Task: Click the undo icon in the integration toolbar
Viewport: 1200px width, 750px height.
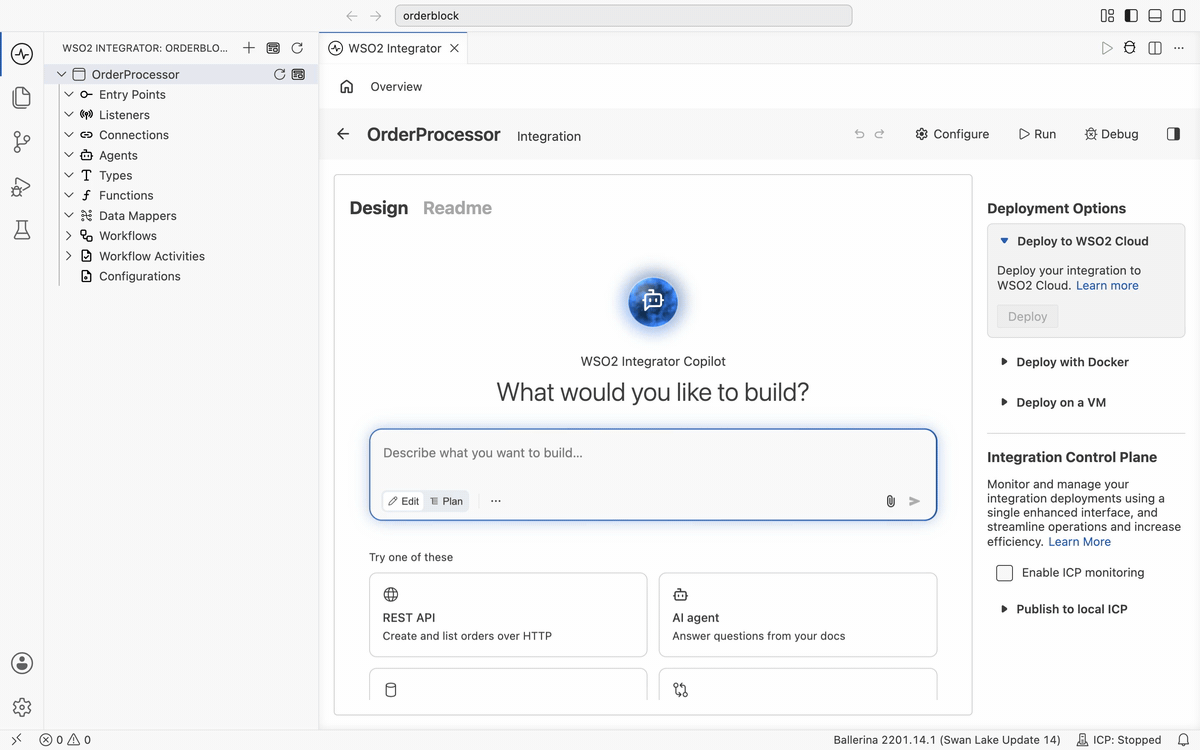Action: click(x=859, y=134)
